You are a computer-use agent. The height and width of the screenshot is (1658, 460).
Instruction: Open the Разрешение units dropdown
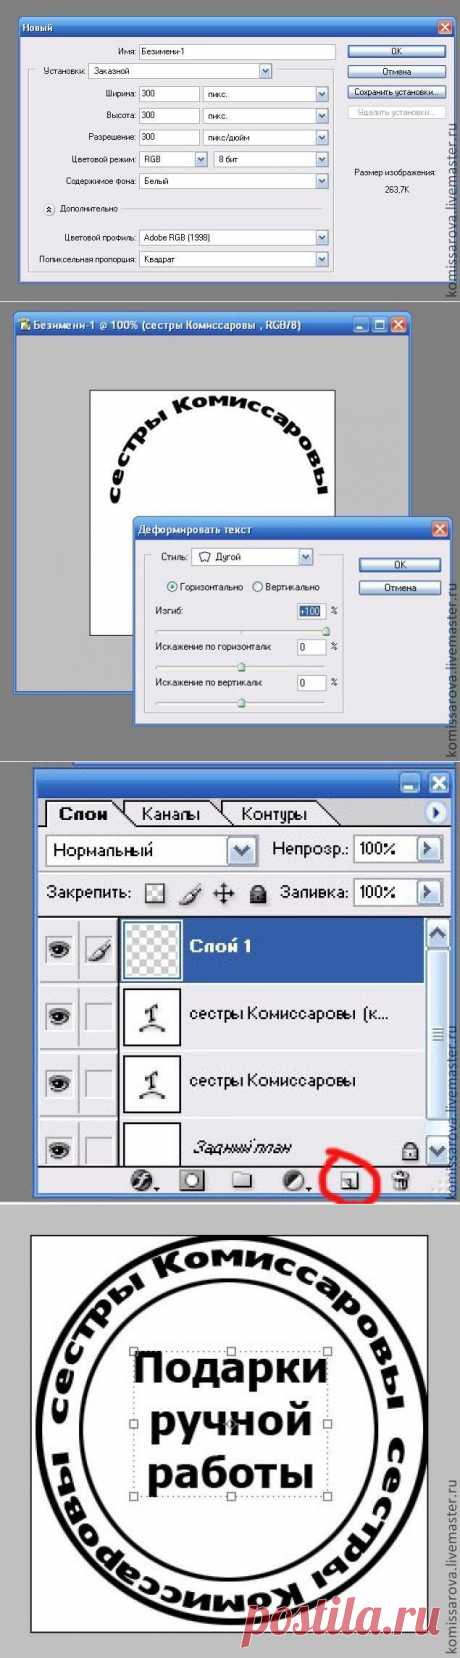[322, 137]
